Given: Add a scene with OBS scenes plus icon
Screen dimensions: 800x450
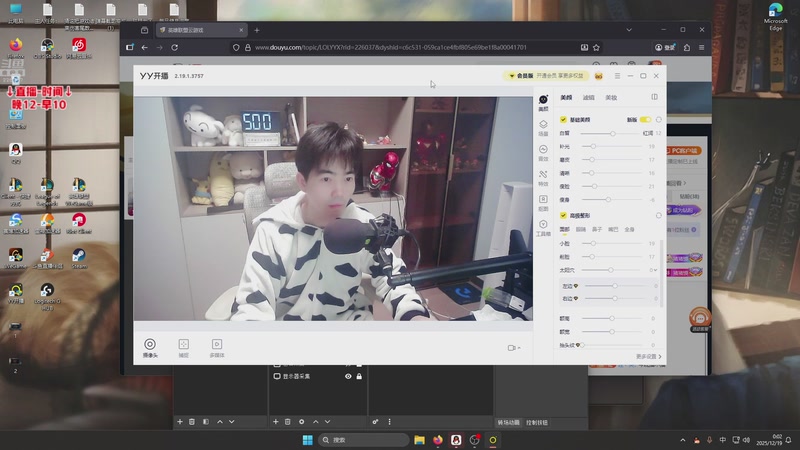Looking at the screenshot, I should [x=180, y=421].
